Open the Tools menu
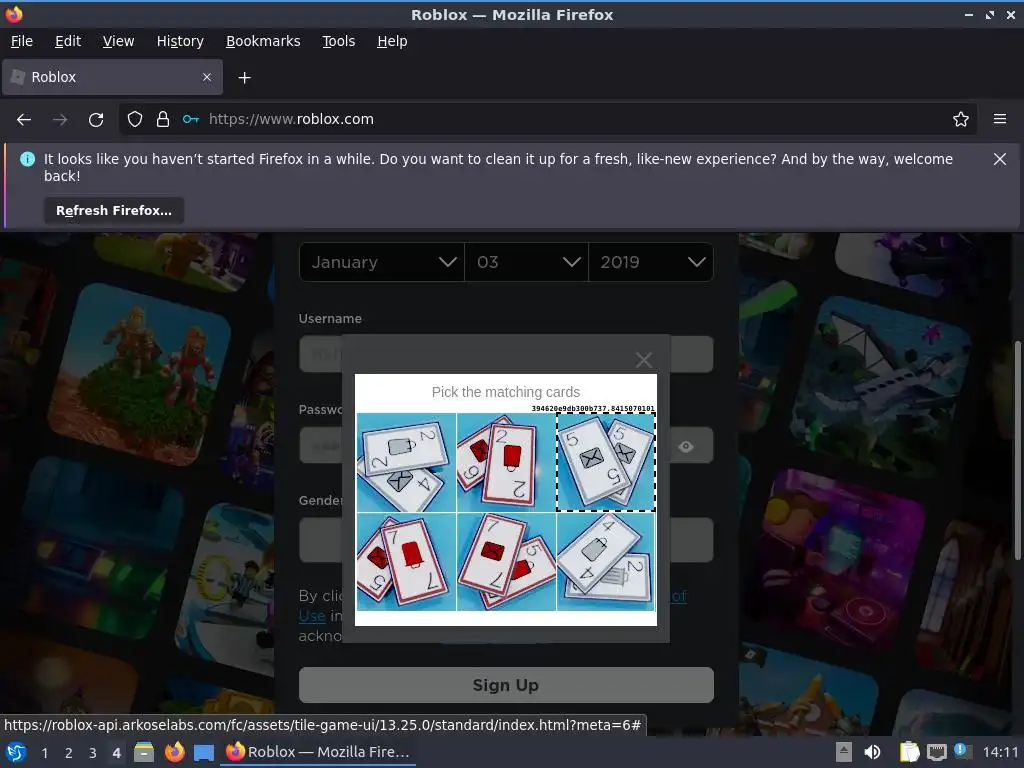This screenshot has width=1024, height=768. [338, 41]
